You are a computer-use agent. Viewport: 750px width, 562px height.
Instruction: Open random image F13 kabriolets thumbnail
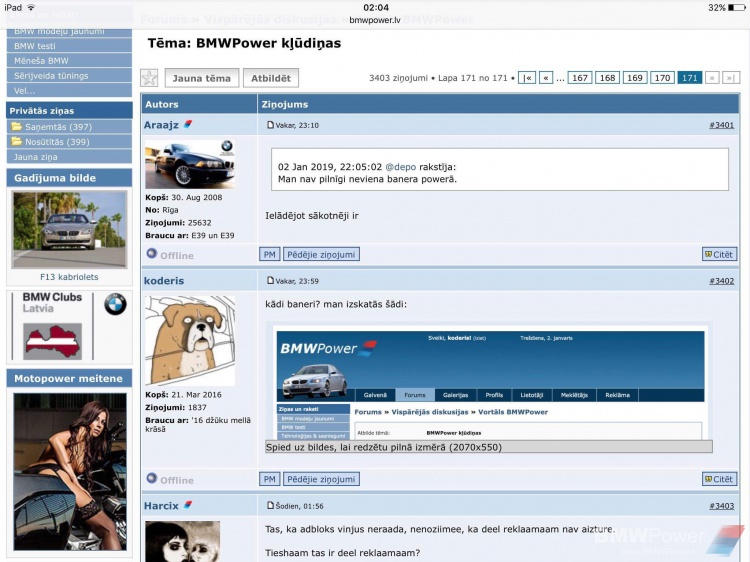click(x=69, y=230)
